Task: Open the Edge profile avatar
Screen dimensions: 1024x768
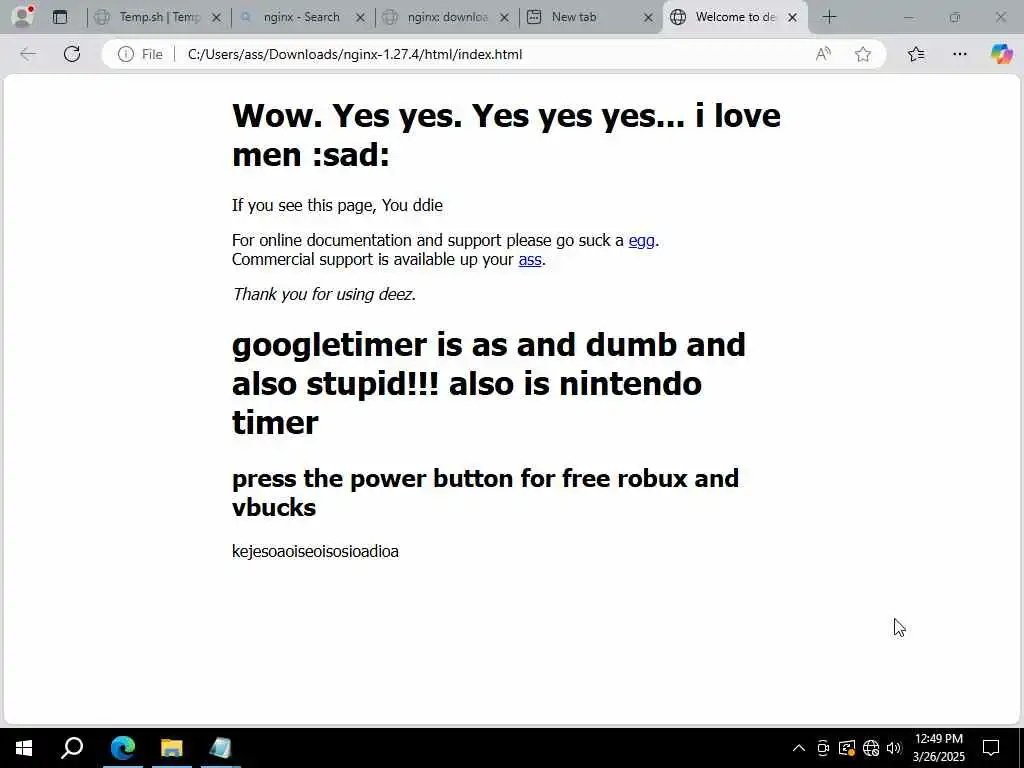Action: (x=23, y=16)
